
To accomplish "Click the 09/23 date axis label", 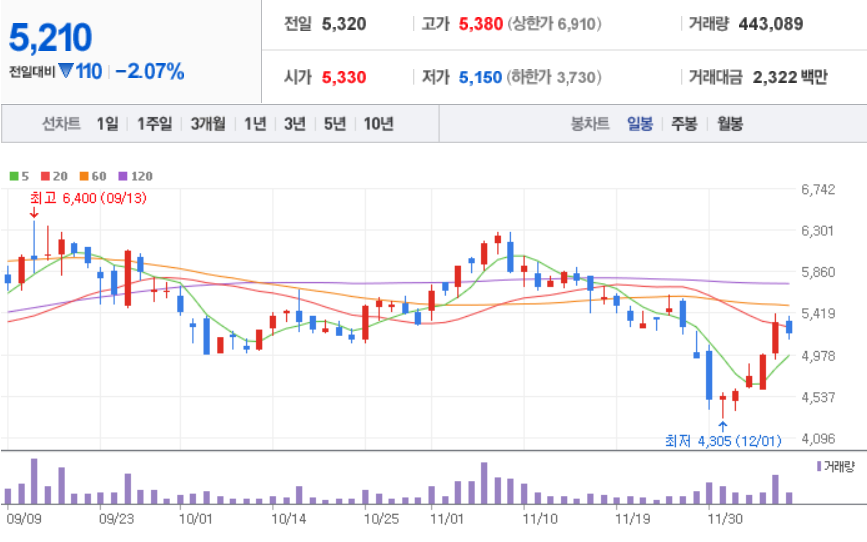I will point(116,519).
